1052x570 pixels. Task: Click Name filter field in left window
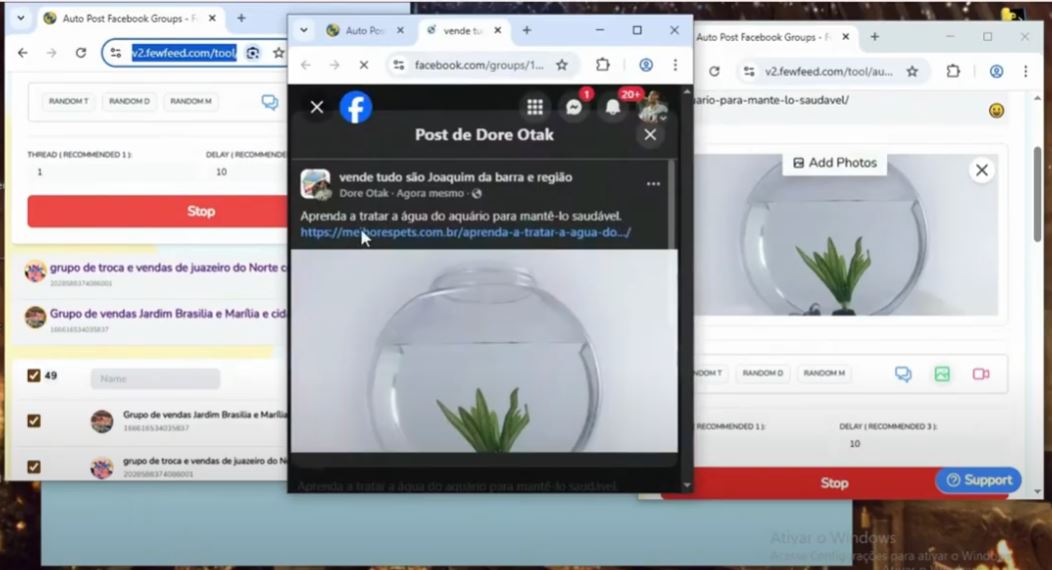155,379
